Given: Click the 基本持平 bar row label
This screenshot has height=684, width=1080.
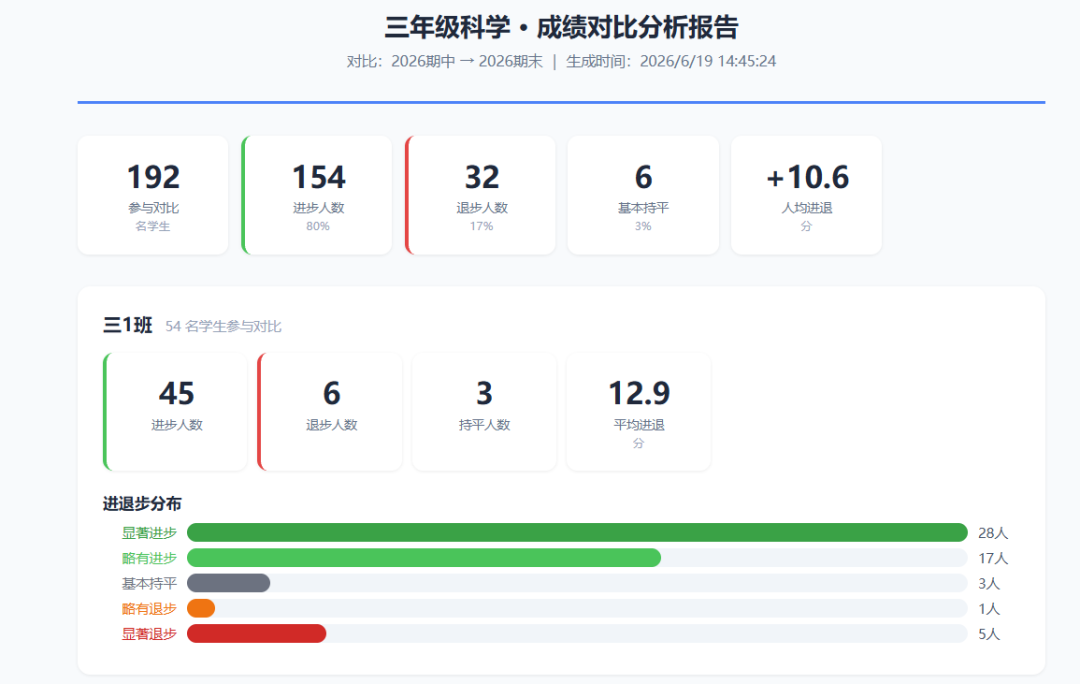Looking at the screenshot, I should point(149,583).
